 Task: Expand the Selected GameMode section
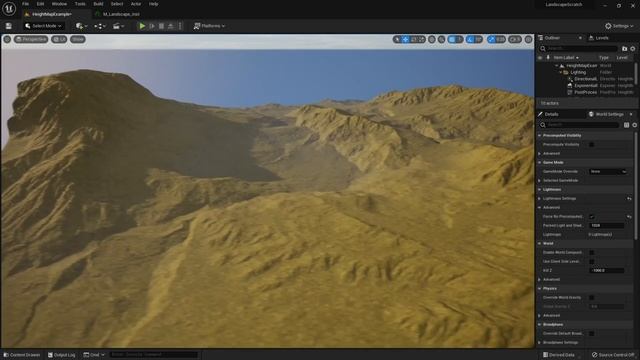(540, 180)
